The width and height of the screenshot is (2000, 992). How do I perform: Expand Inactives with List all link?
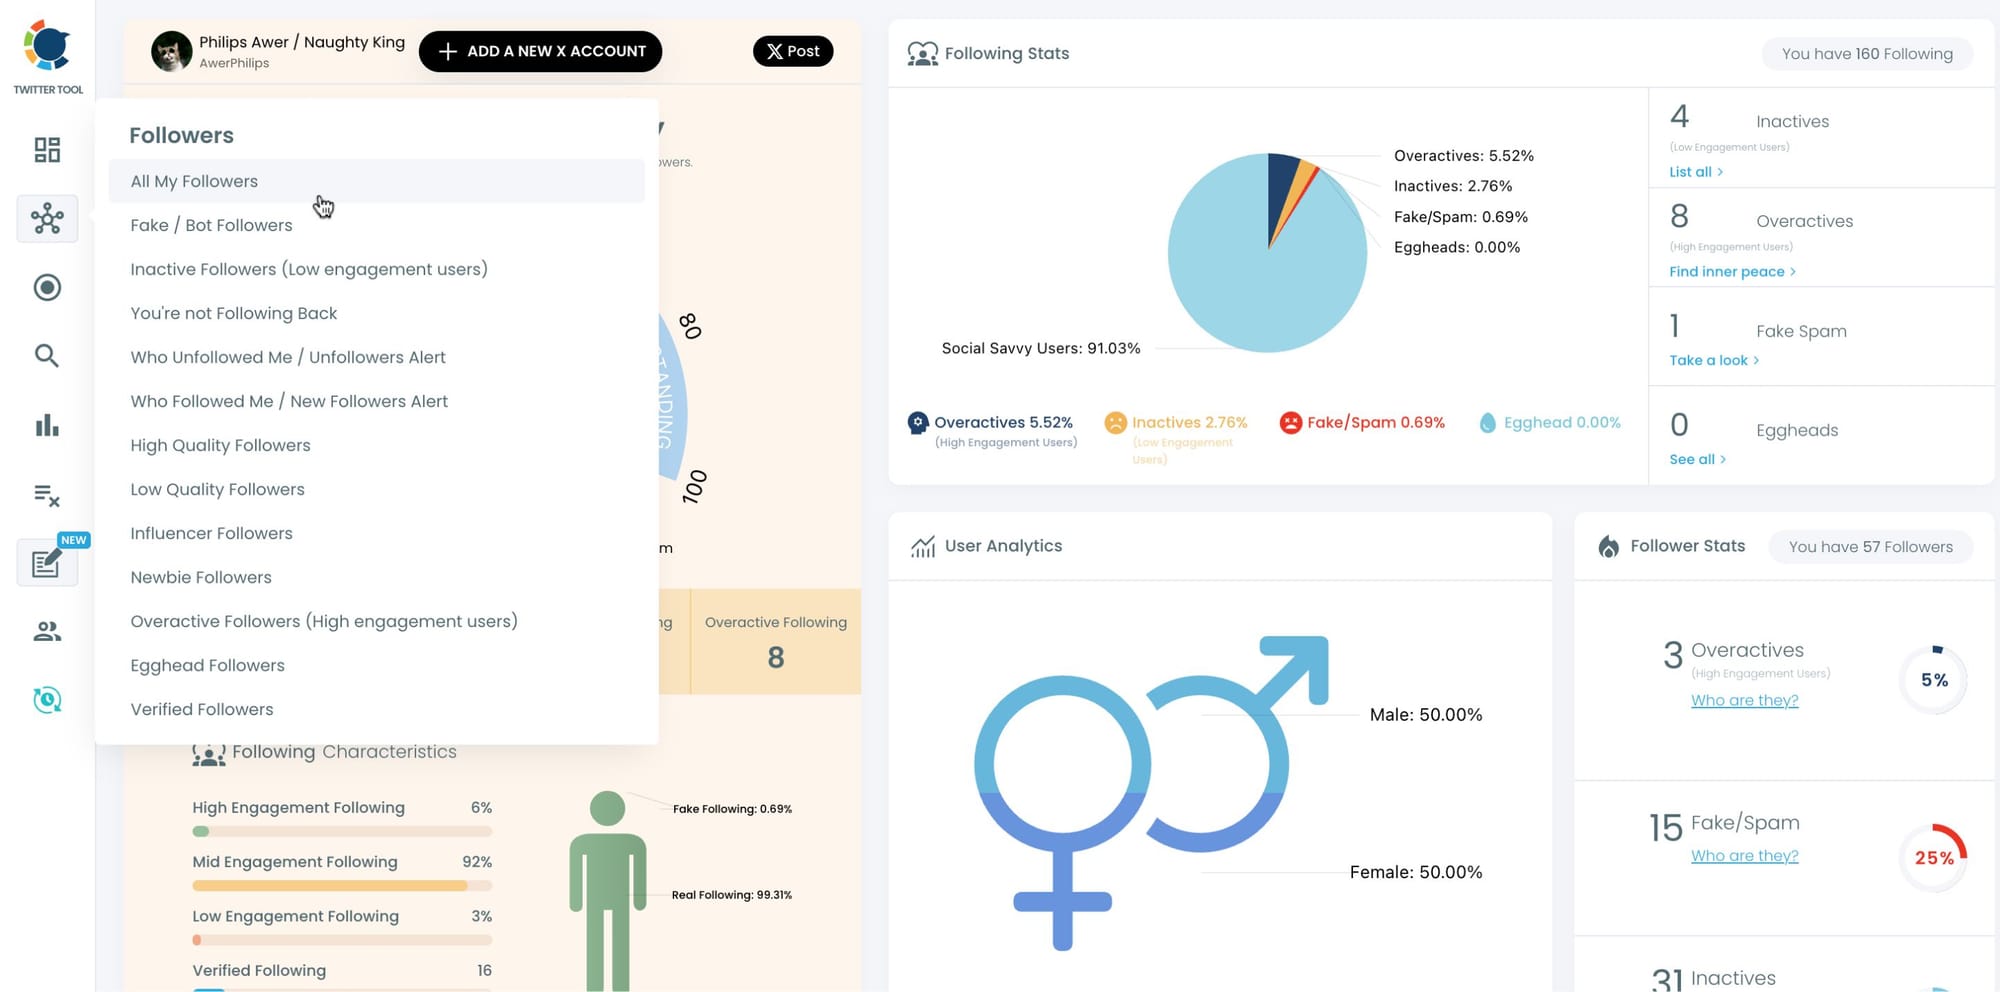click(x=1695, y=172)
